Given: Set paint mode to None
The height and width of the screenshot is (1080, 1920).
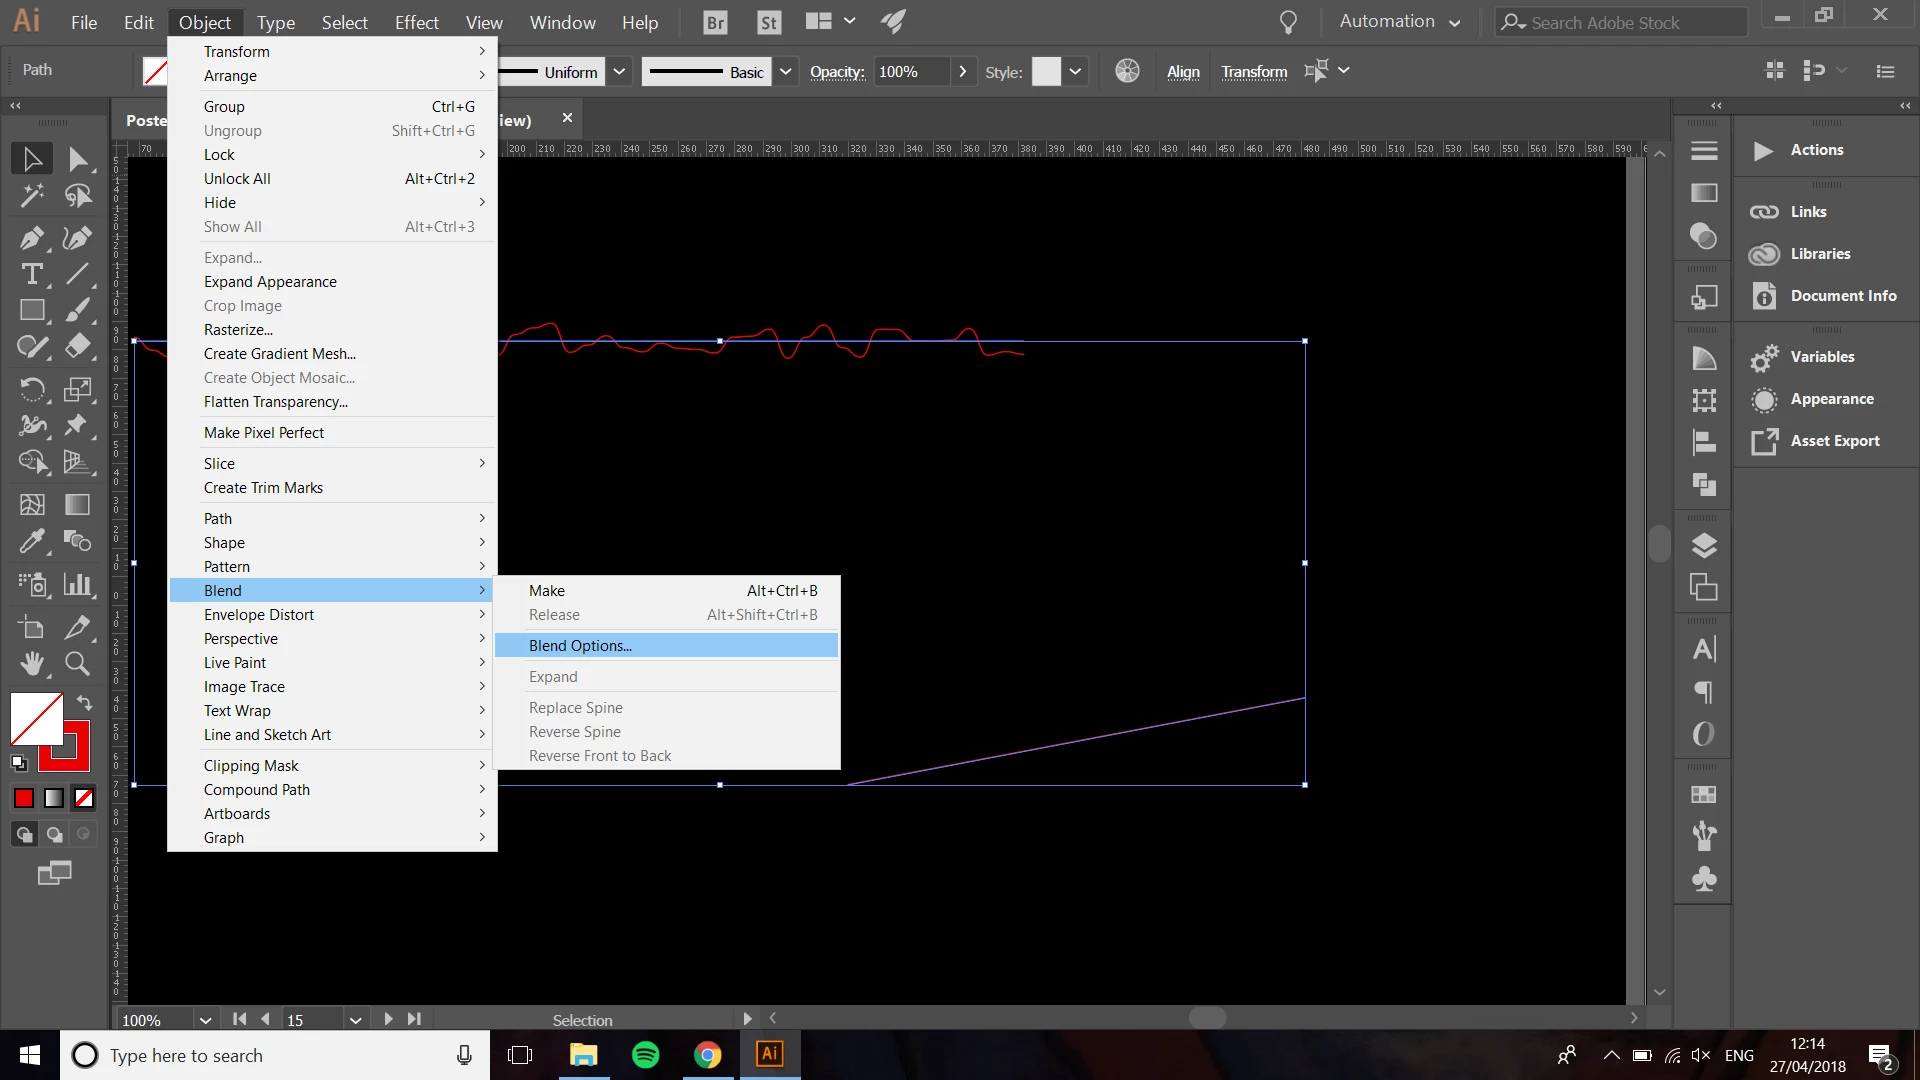Looking at the screenshot, I should (x=84, y=798).
